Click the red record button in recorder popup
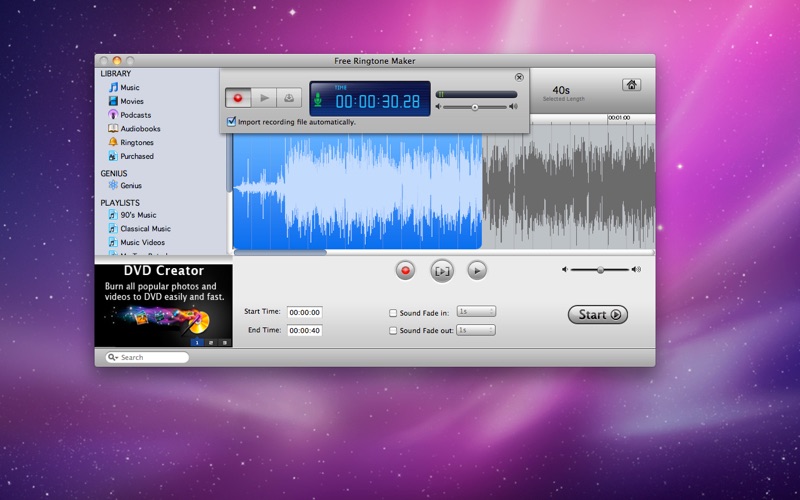 click(x=238, y=98)
